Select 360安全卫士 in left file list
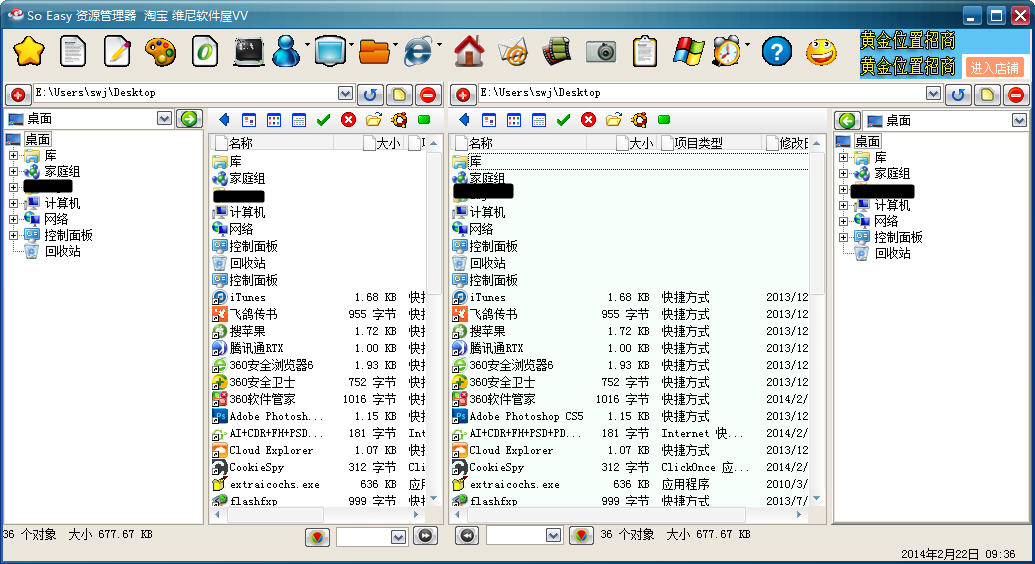This screenshot has height=564, width=1035. coord(262,382)
